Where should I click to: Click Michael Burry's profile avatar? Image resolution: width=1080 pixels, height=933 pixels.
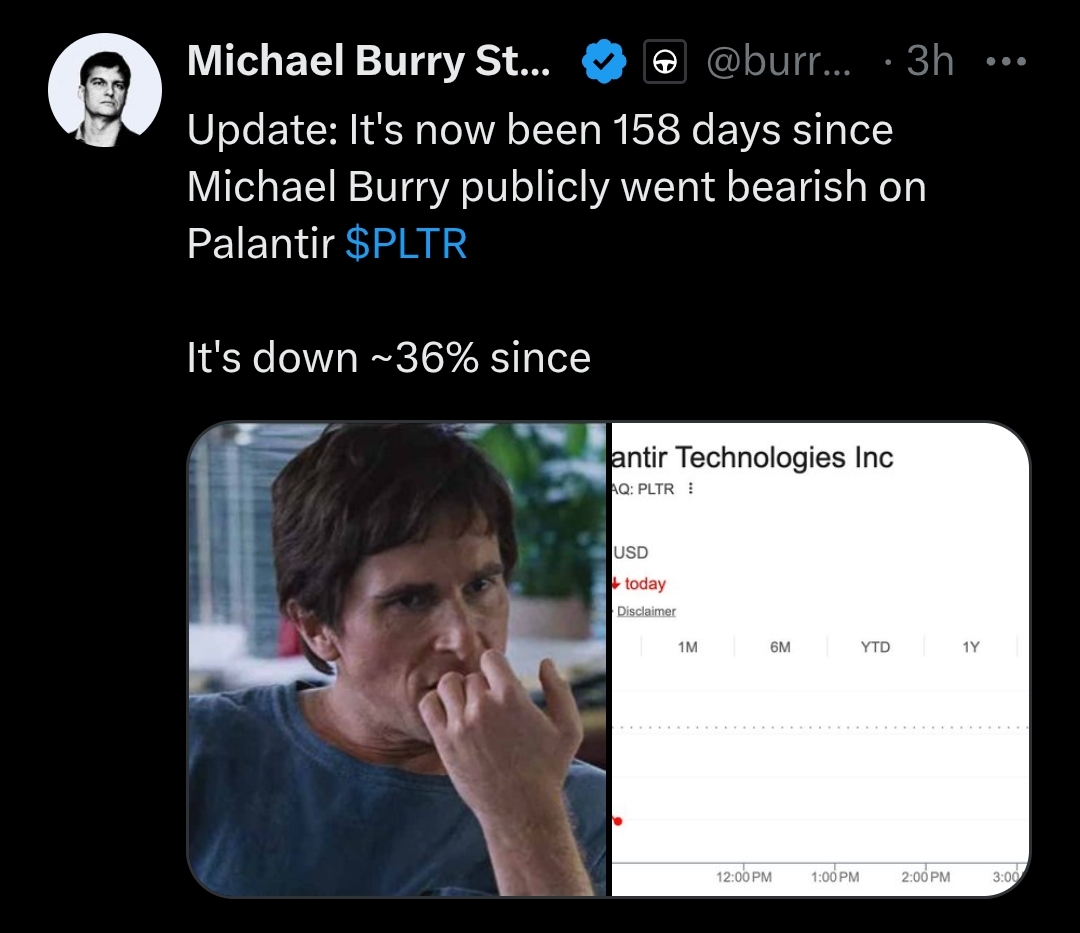(104, 89)
